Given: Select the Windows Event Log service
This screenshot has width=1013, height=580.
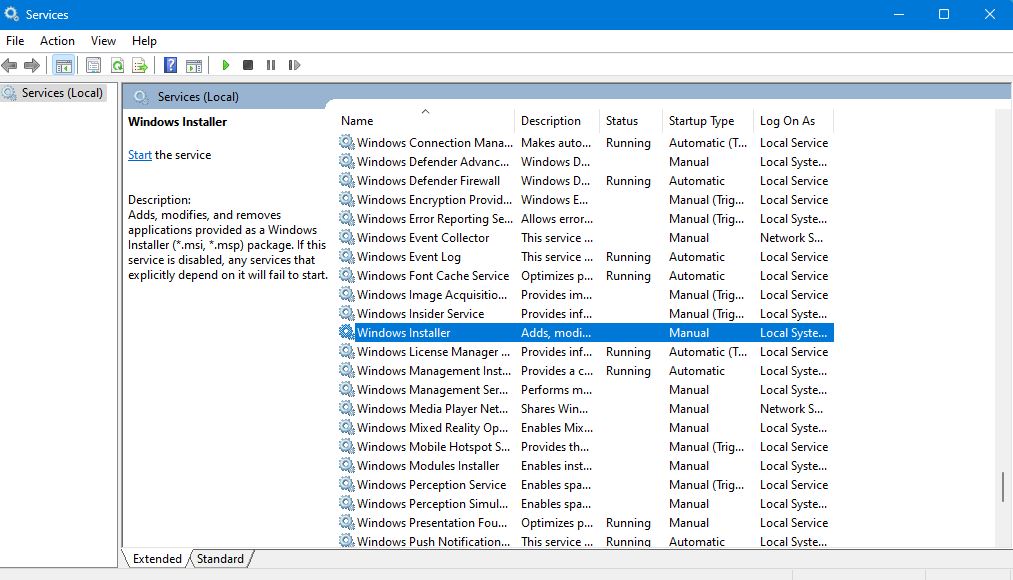Looking at the screenshot, I should (x=409, y=257).
